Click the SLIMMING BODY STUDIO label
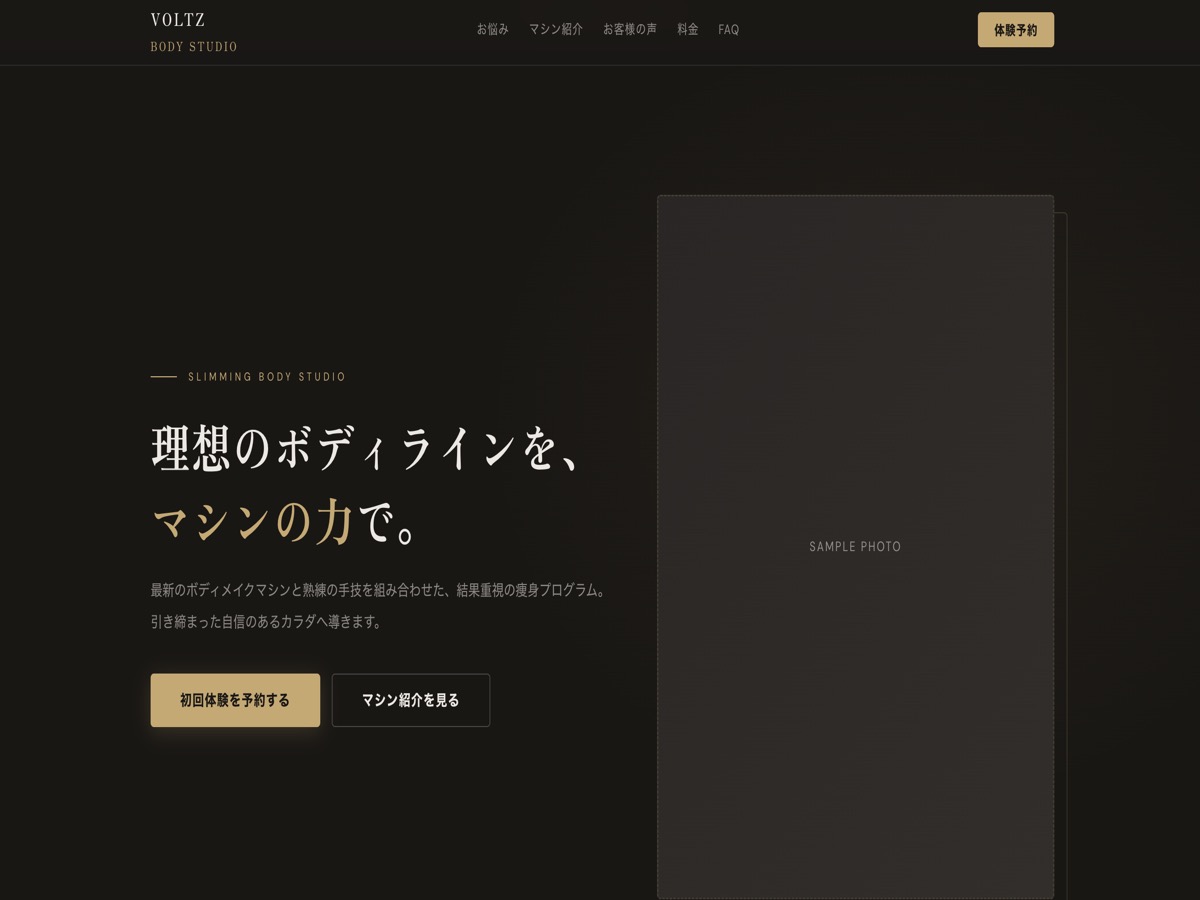This screenshot has width=1200, height=900. coord(267,377)
